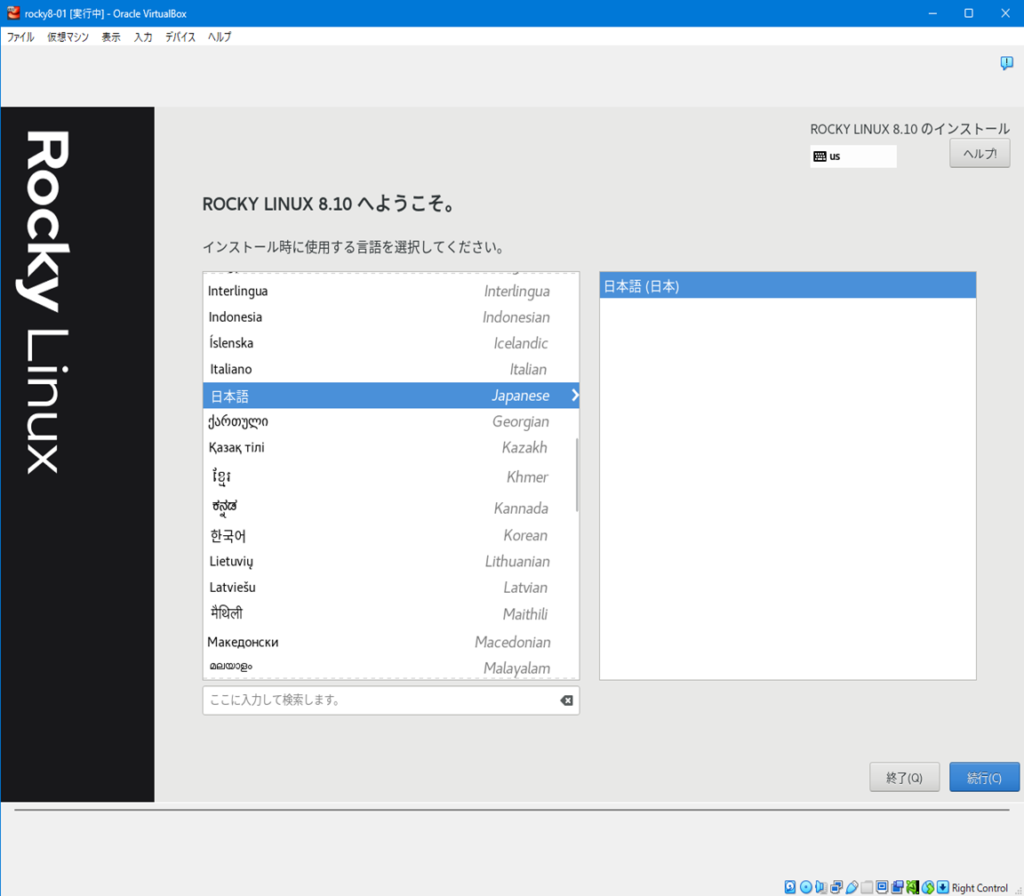
Task: Select the 日本語 Japanese language row
Action: pyautogui.click(x=391, y=396)
